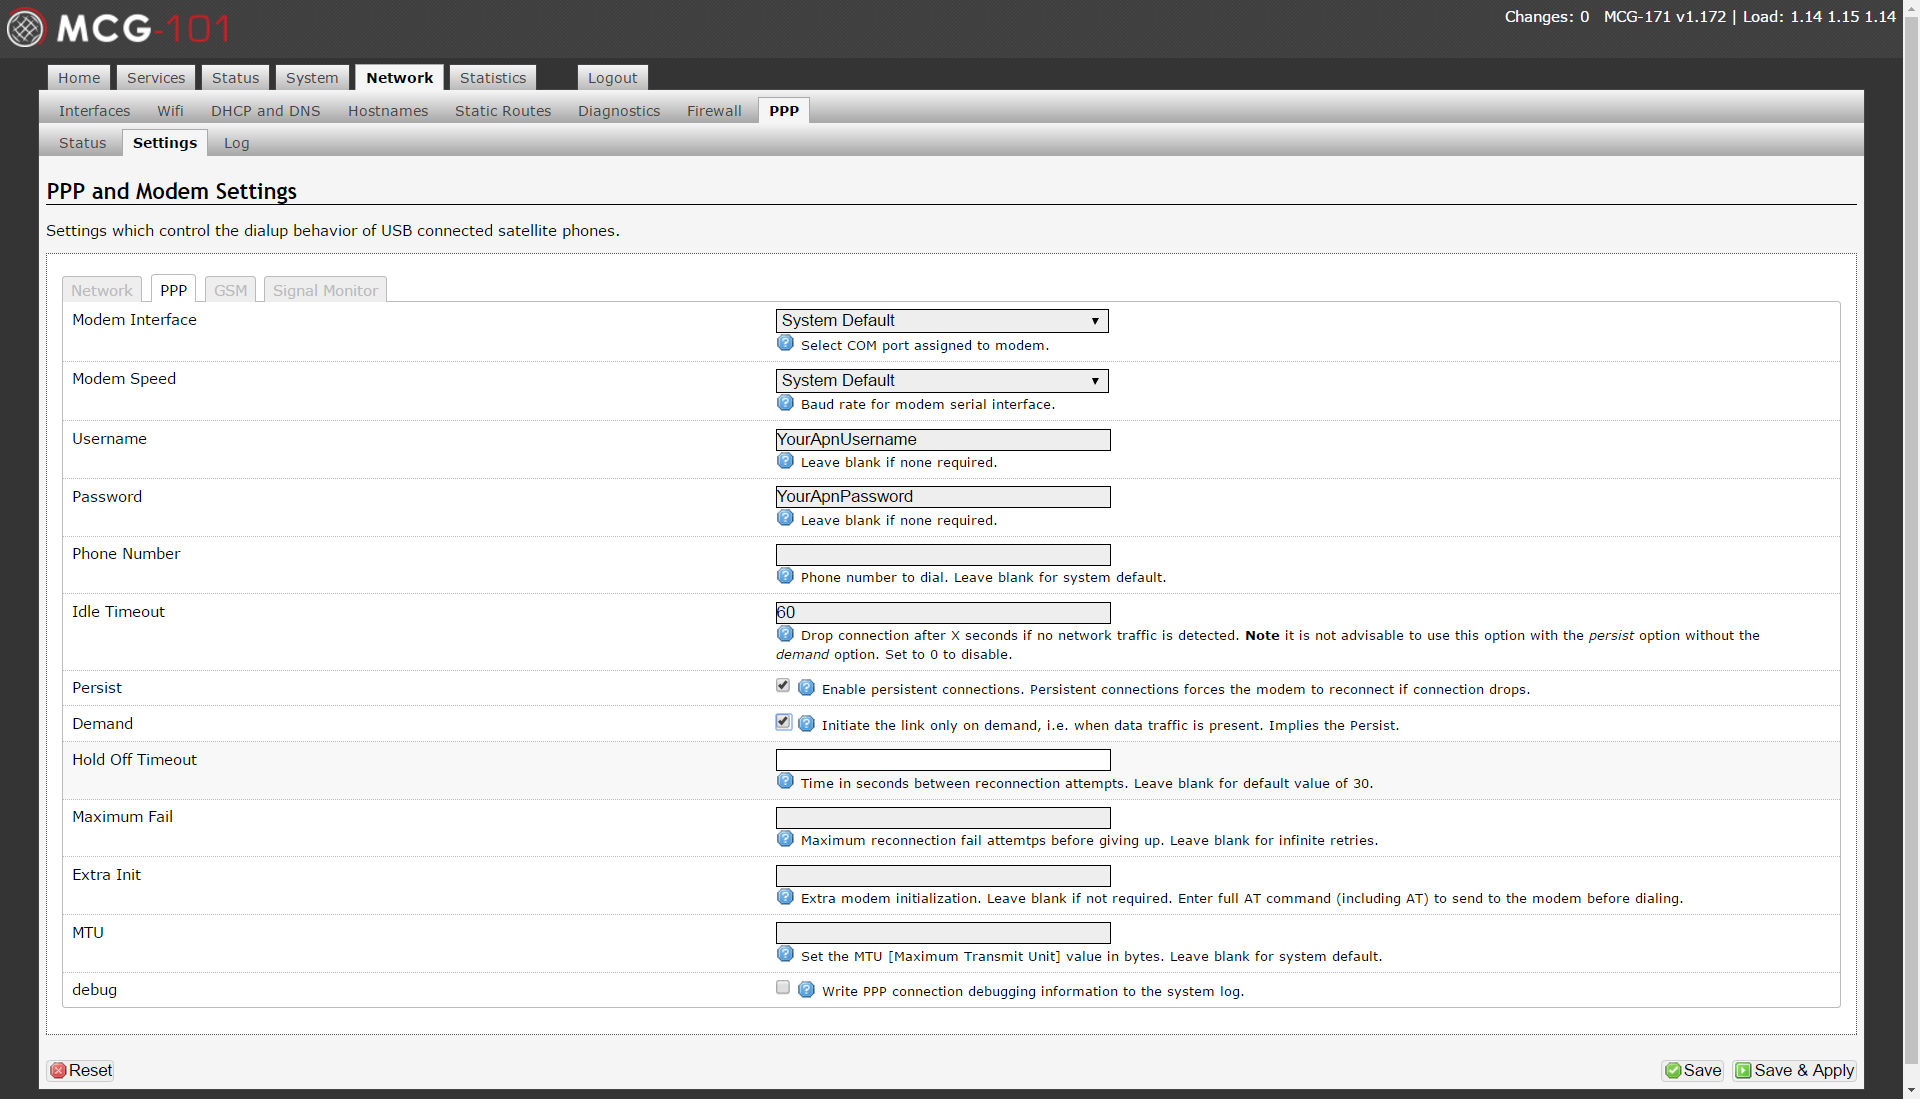
Task: Click scrollbar down arrow
Action: 1911,1090
